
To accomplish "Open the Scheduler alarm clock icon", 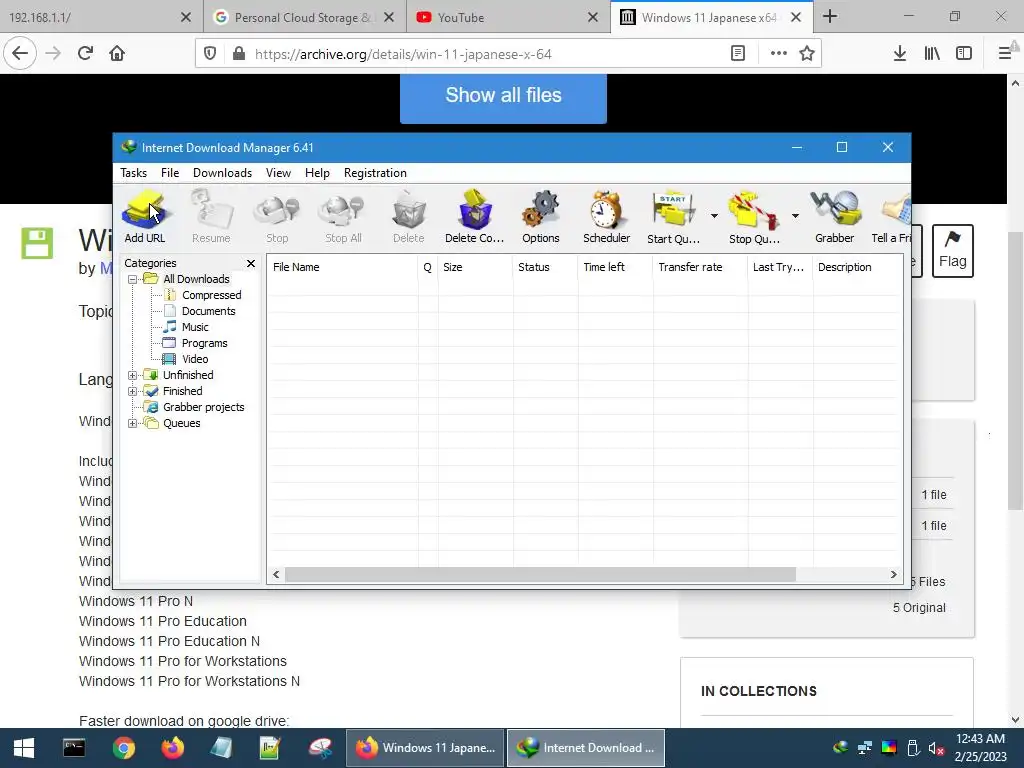I will pos(607,217).
